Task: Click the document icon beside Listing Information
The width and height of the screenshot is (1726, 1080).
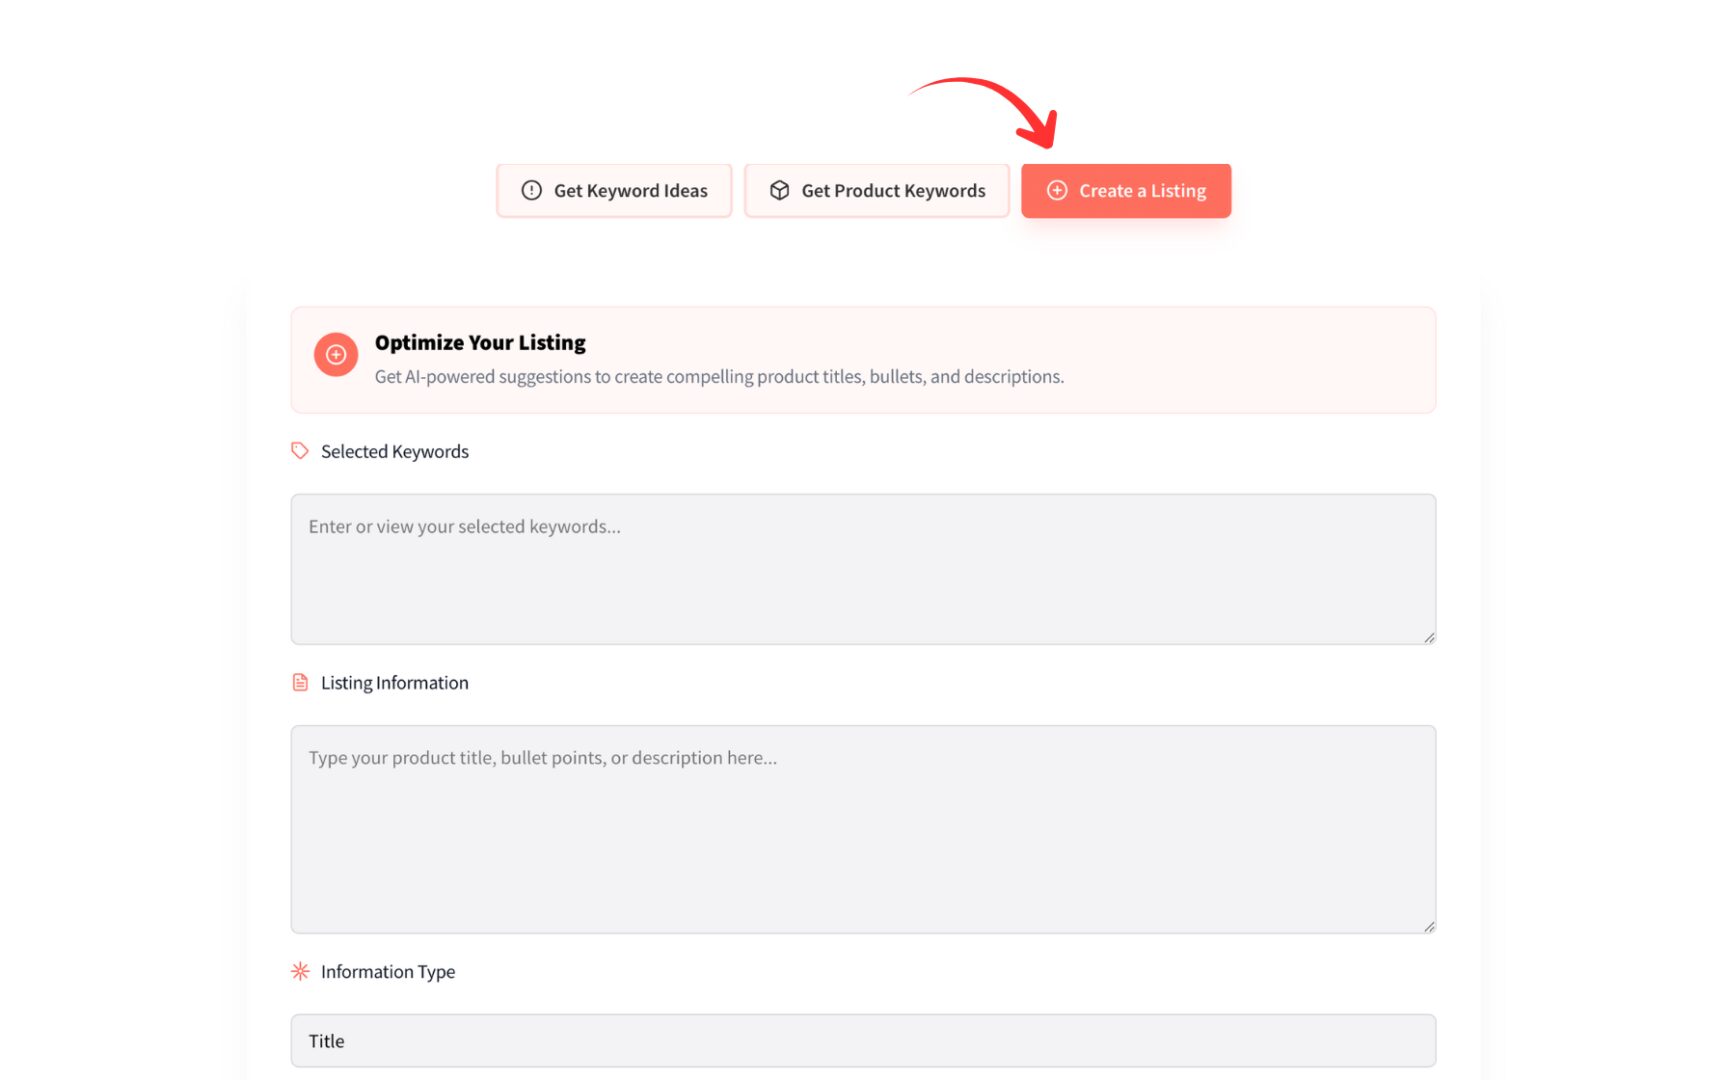Action: (x=300, y=682)
